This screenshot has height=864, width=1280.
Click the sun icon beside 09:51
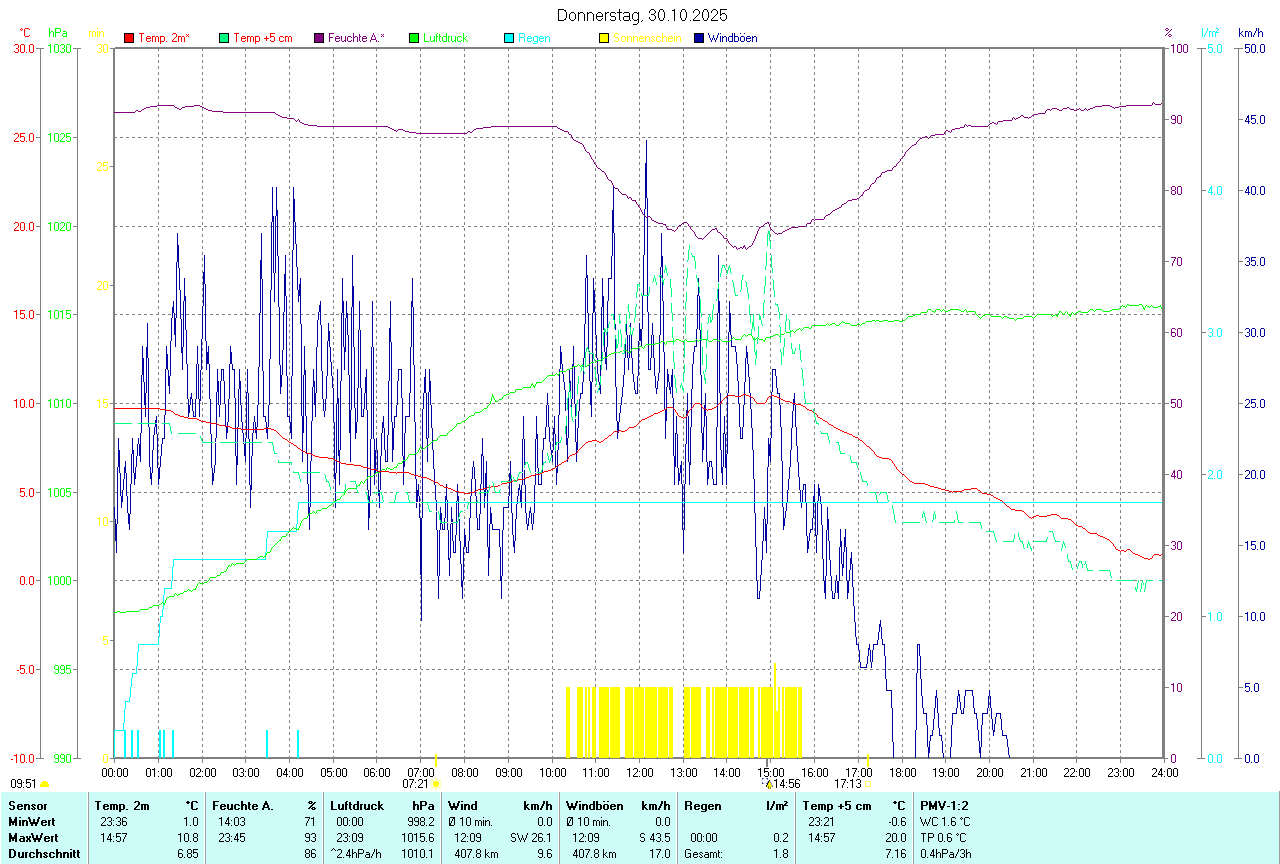click(44, 785)
